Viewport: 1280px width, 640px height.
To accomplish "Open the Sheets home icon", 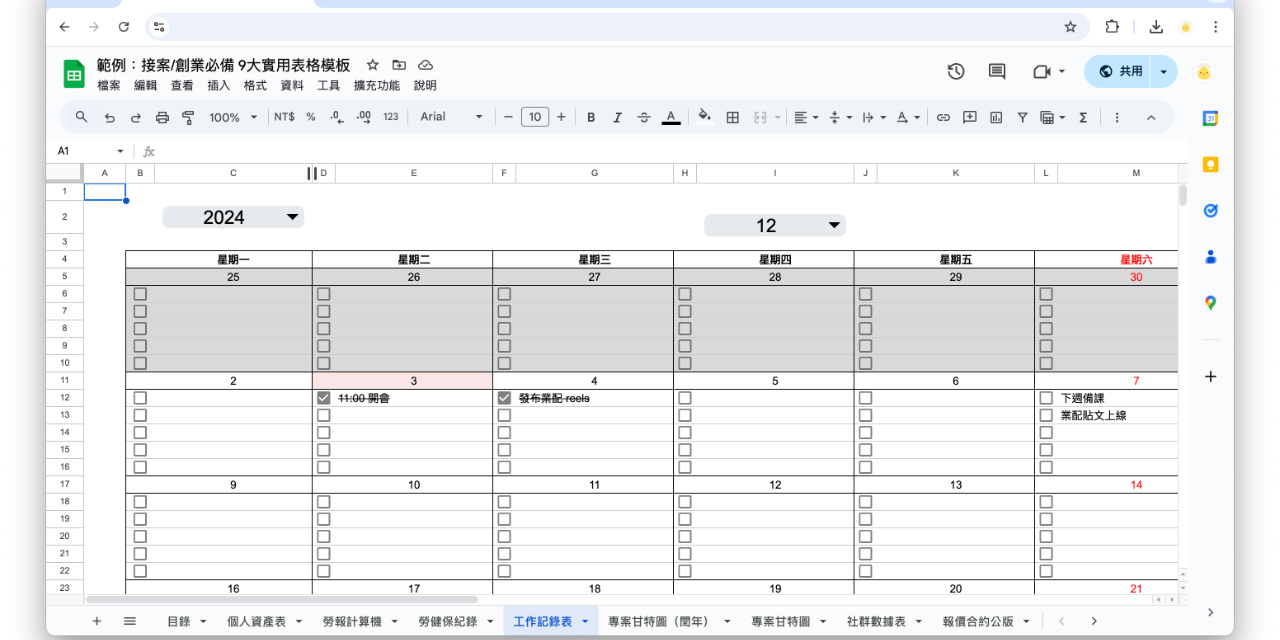I will (x=75, y=74).
